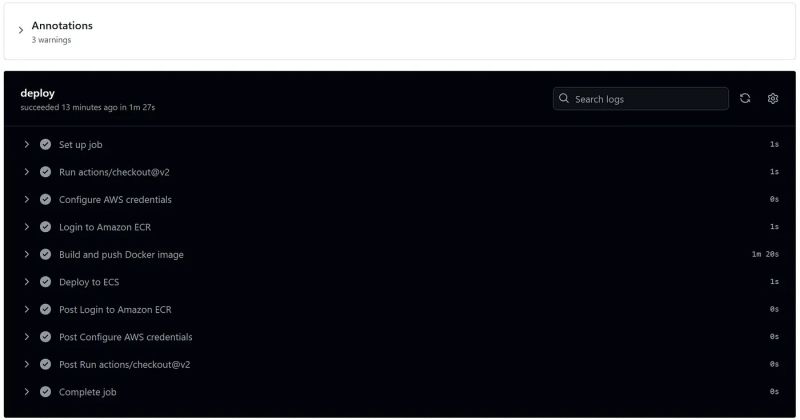The height and width of the screenshot is (420, 800).
Task: Click the Login to Amazon ECR checkmark
Action: click(x=45, y=227)
